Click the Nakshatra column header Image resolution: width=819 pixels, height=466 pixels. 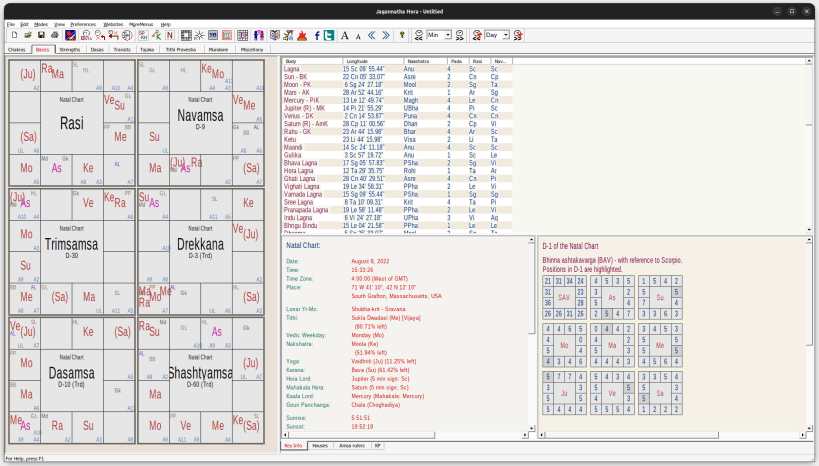pyautogui.click(x=425, y=61)
